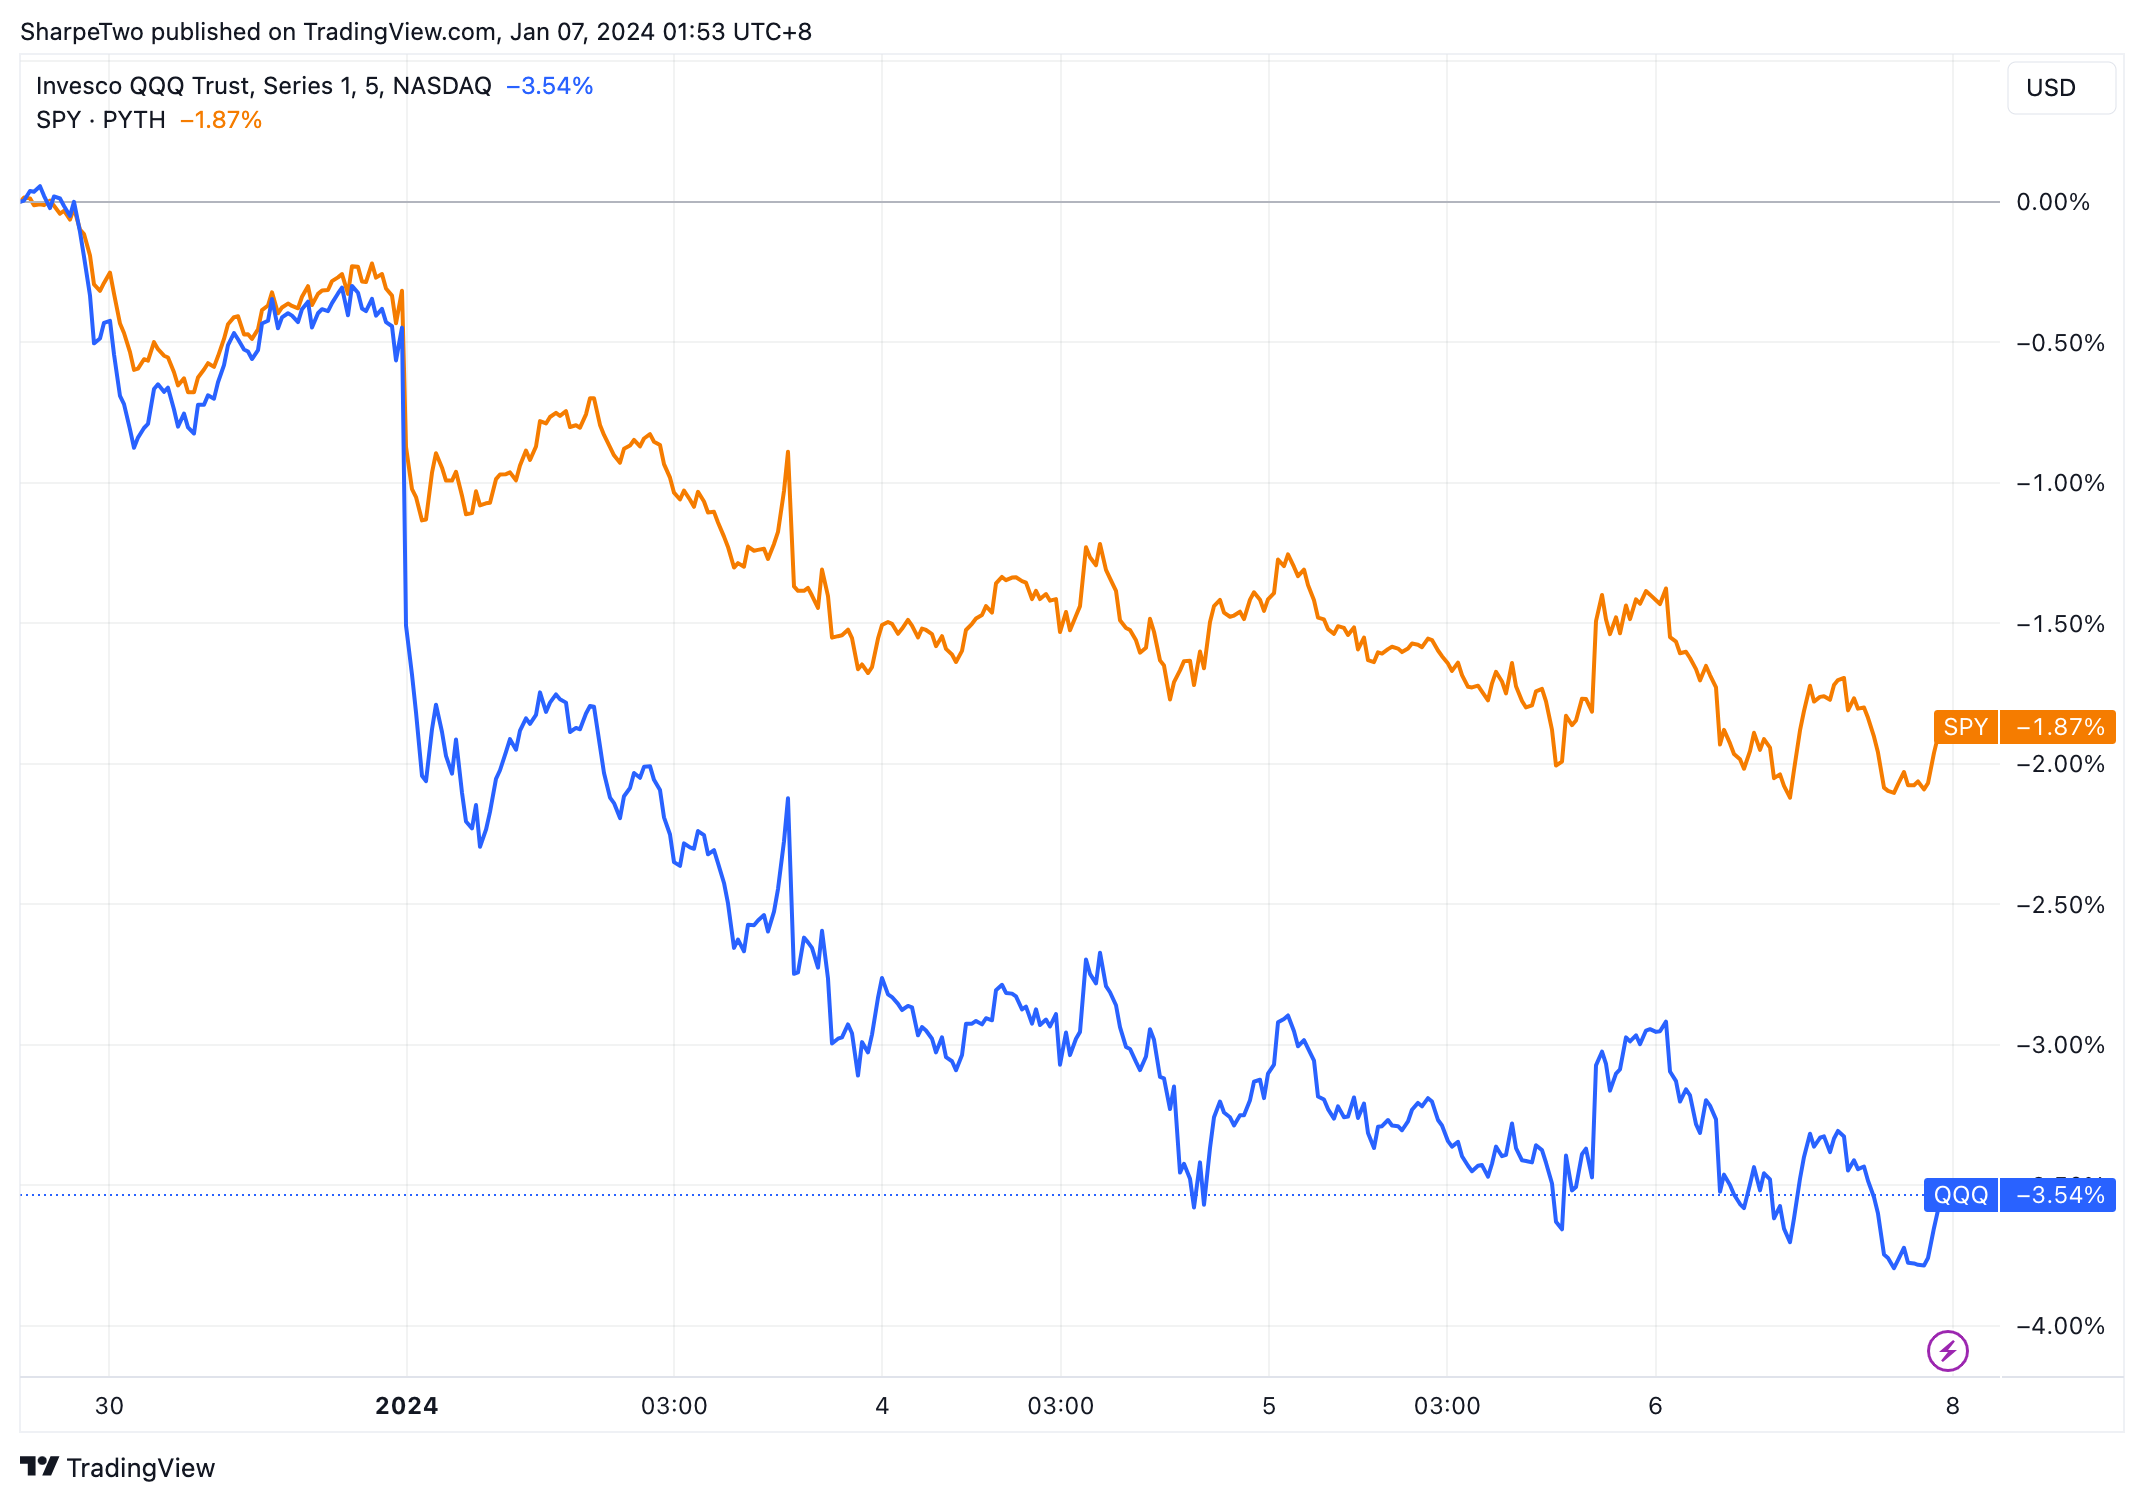
Task: Click the Invesco QQQ Trust legend title
Action: [x=263, y=86]
